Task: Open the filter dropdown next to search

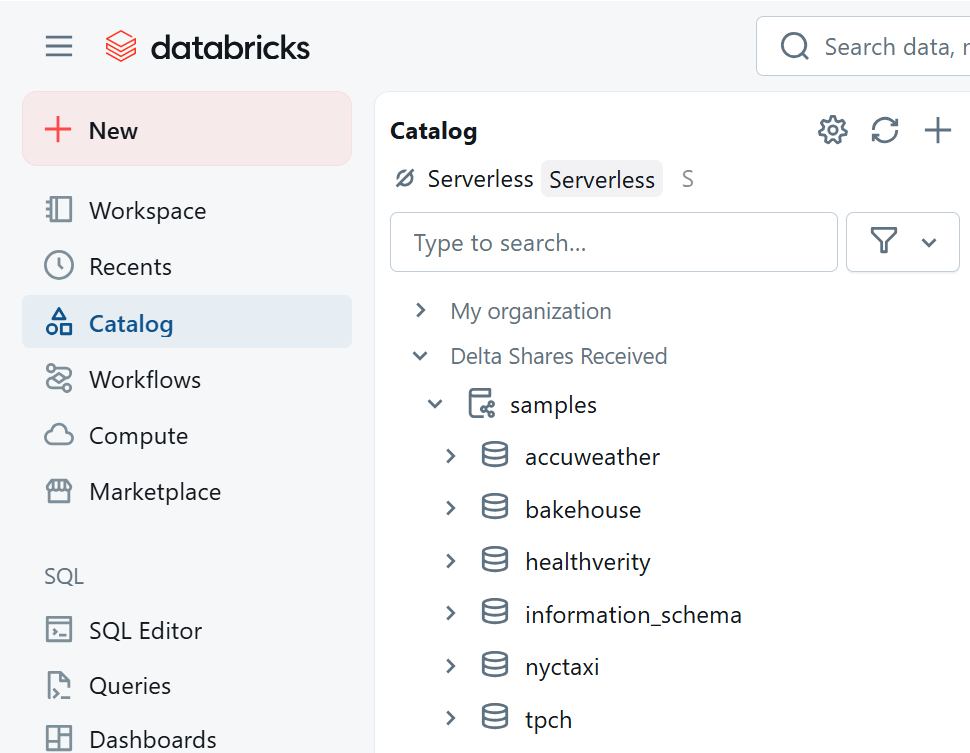Action: (902, 242)
